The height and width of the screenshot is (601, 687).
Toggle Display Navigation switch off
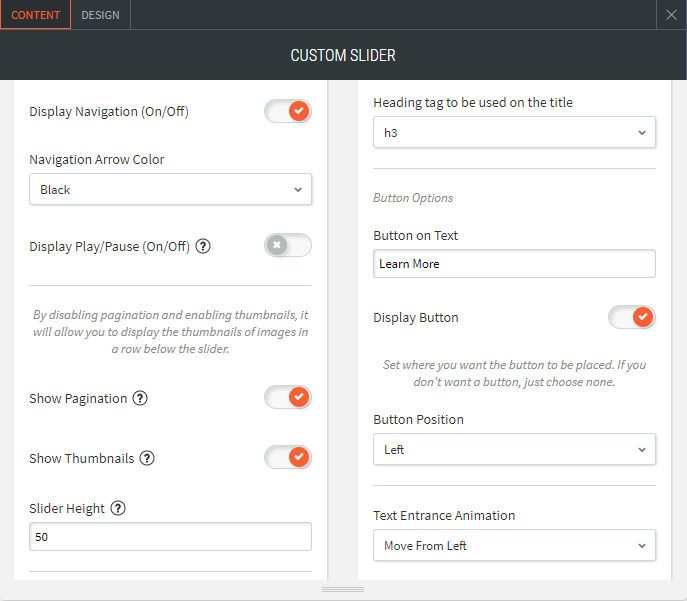click(288, 111)
